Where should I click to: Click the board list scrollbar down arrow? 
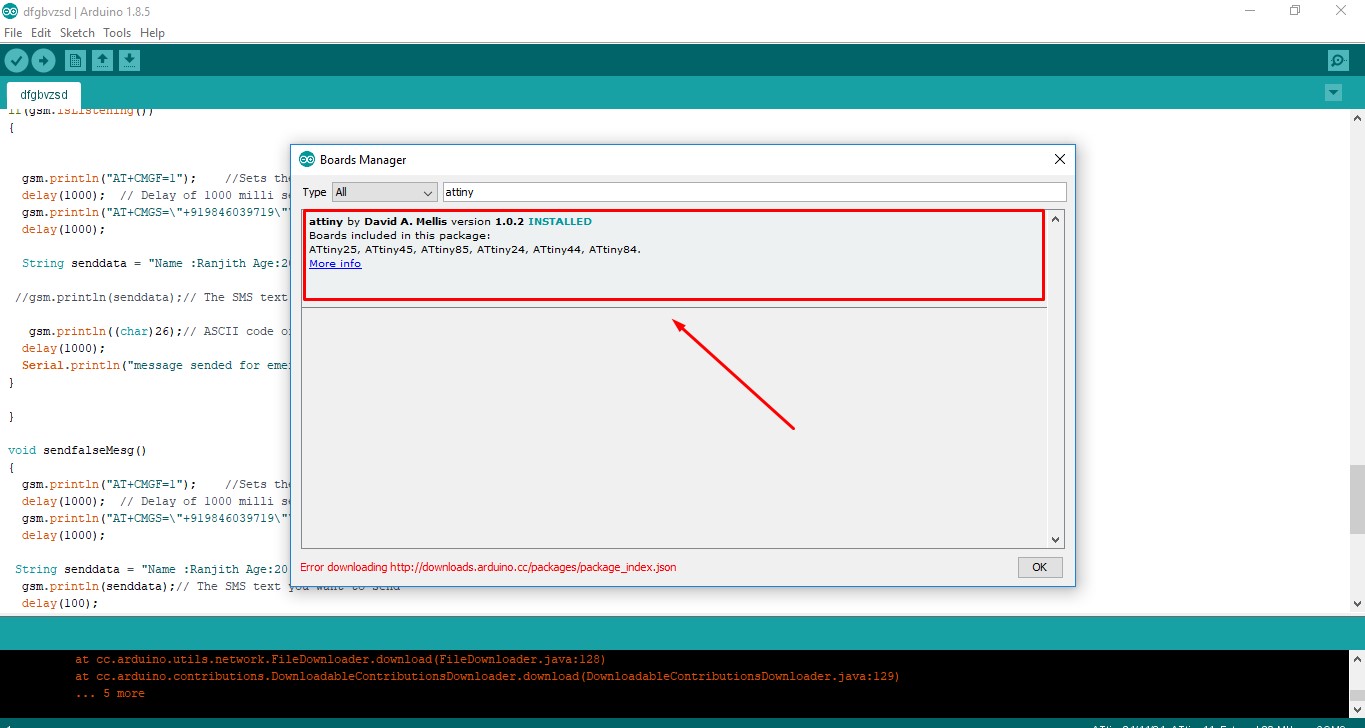pyautogui.click(x=1056, y=539)
